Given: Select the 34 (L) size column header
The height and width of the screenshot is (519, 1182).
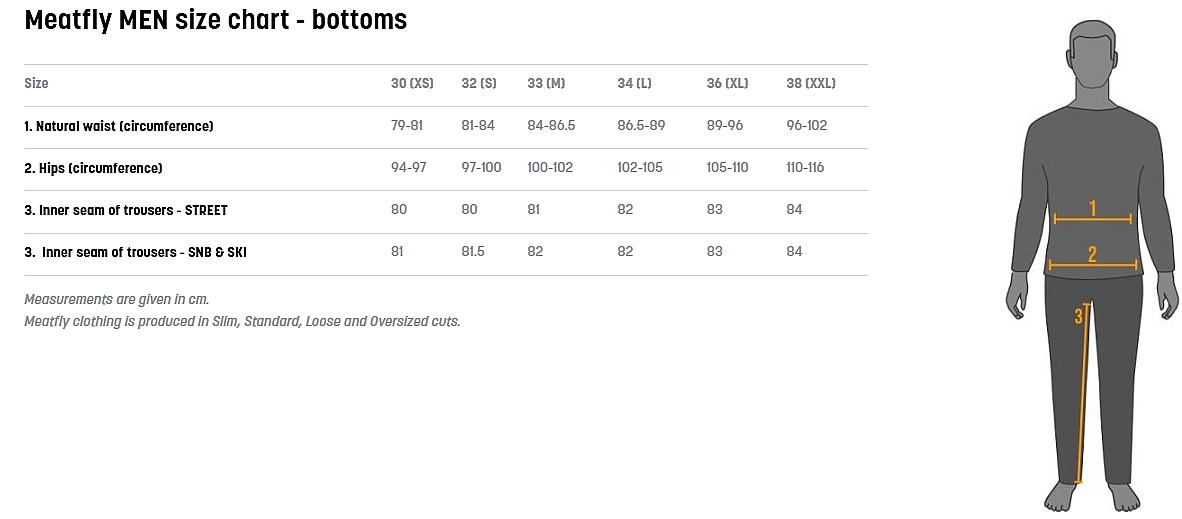Looking at the screenshot, I should point(636,83).
